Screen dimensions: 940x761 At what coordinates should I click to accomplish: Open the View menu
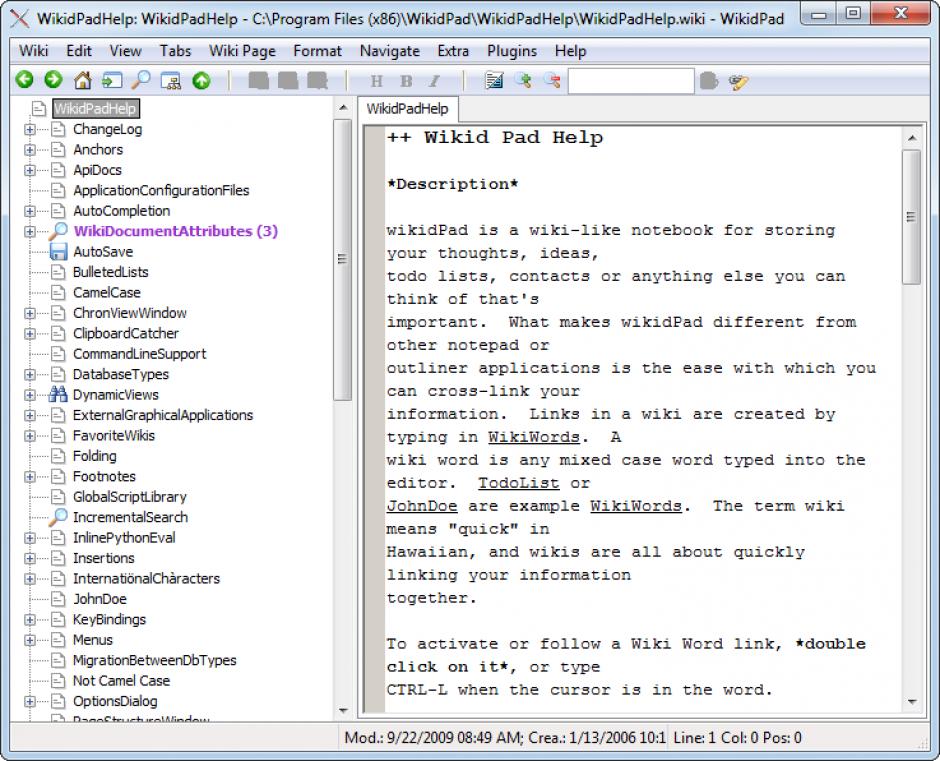pos(125,51)
